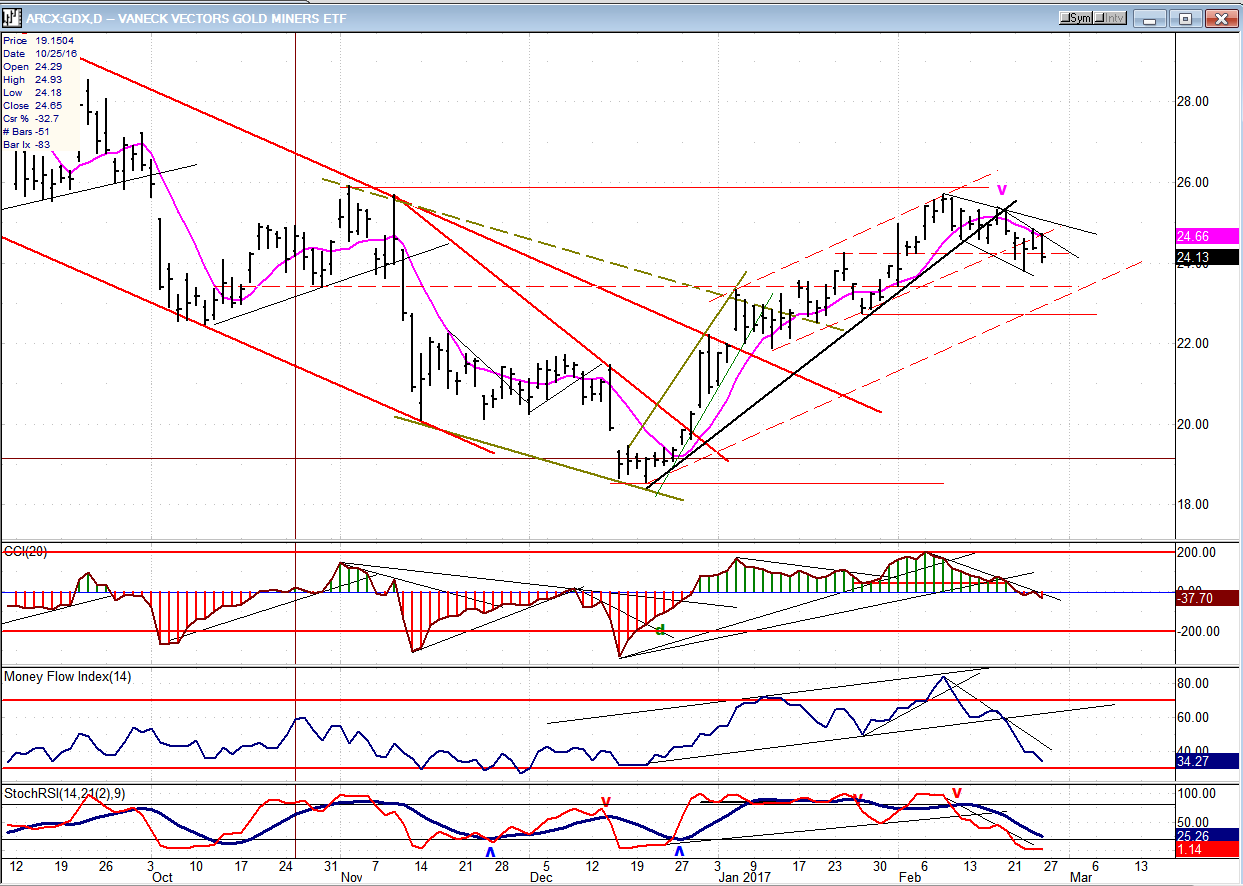Maximize the GDX chart window
The width and height of the screenshot is (1243, 886).
point(1186,18)
